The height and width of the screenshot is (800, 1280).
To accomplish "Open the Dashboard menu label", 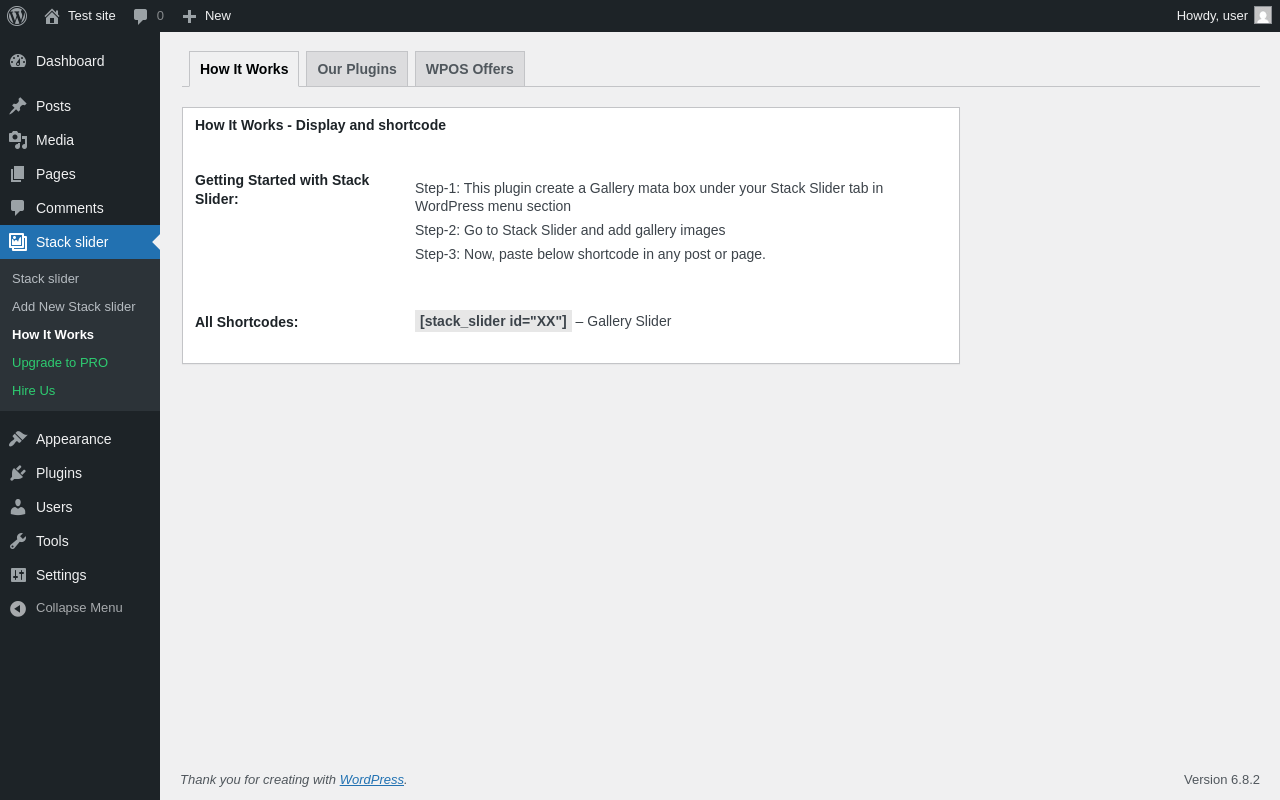I will click(70, 61).
